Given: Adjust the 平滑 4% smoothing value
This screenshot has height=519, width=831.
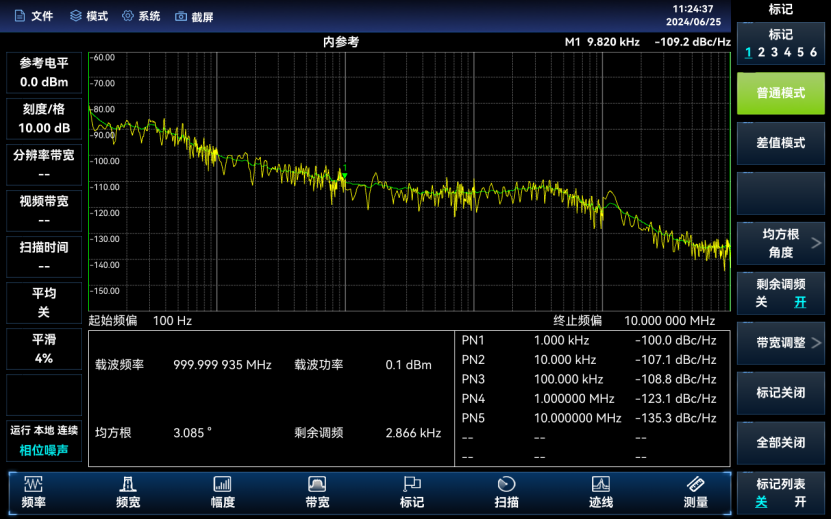Looking at the screenshot, I should [43, 349].
